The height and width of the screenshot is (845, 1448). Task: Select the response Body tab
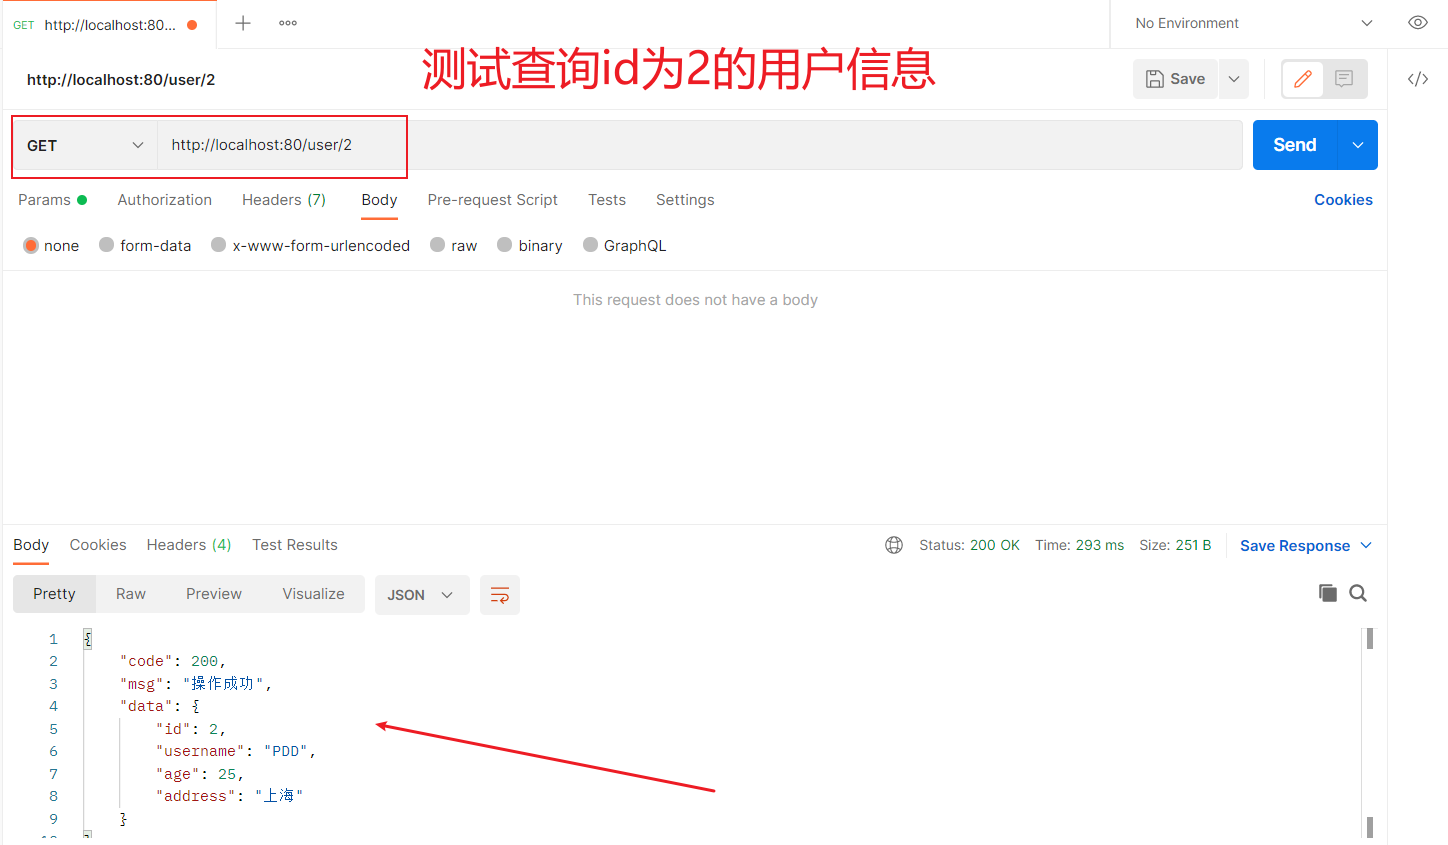(x=31, y=545)
